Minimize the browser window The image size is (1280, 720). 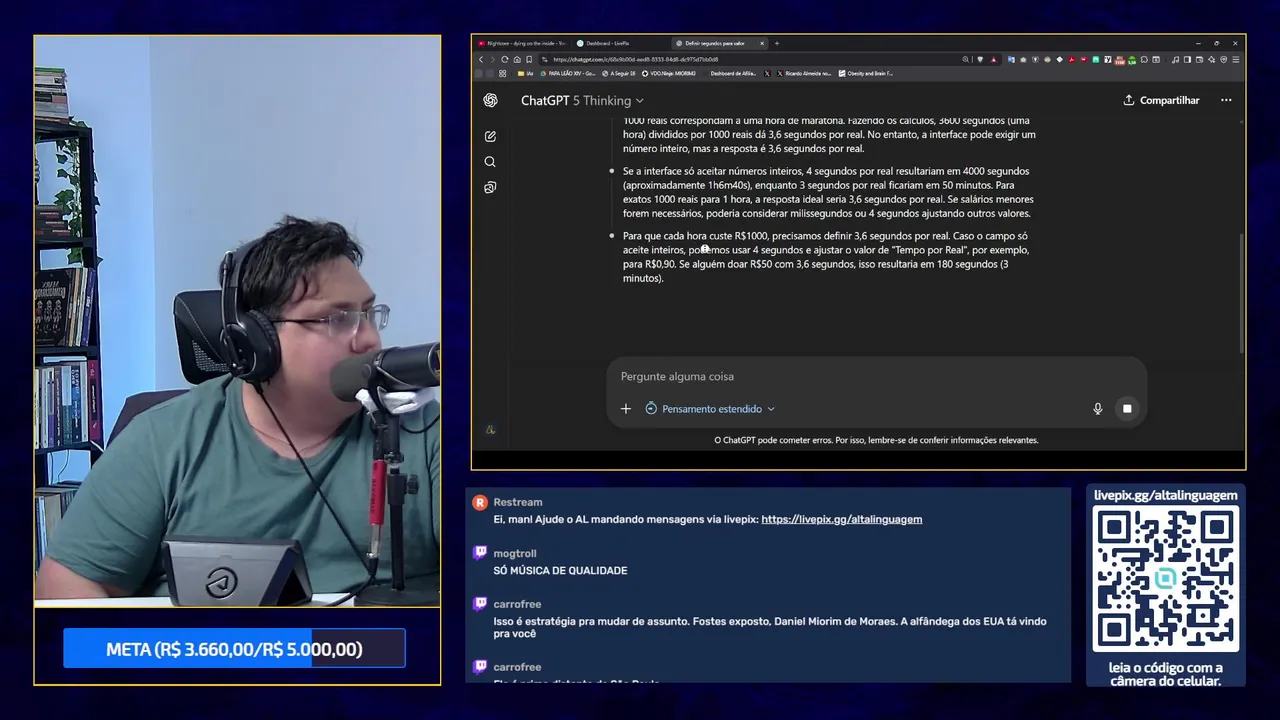click(1198, 43)
